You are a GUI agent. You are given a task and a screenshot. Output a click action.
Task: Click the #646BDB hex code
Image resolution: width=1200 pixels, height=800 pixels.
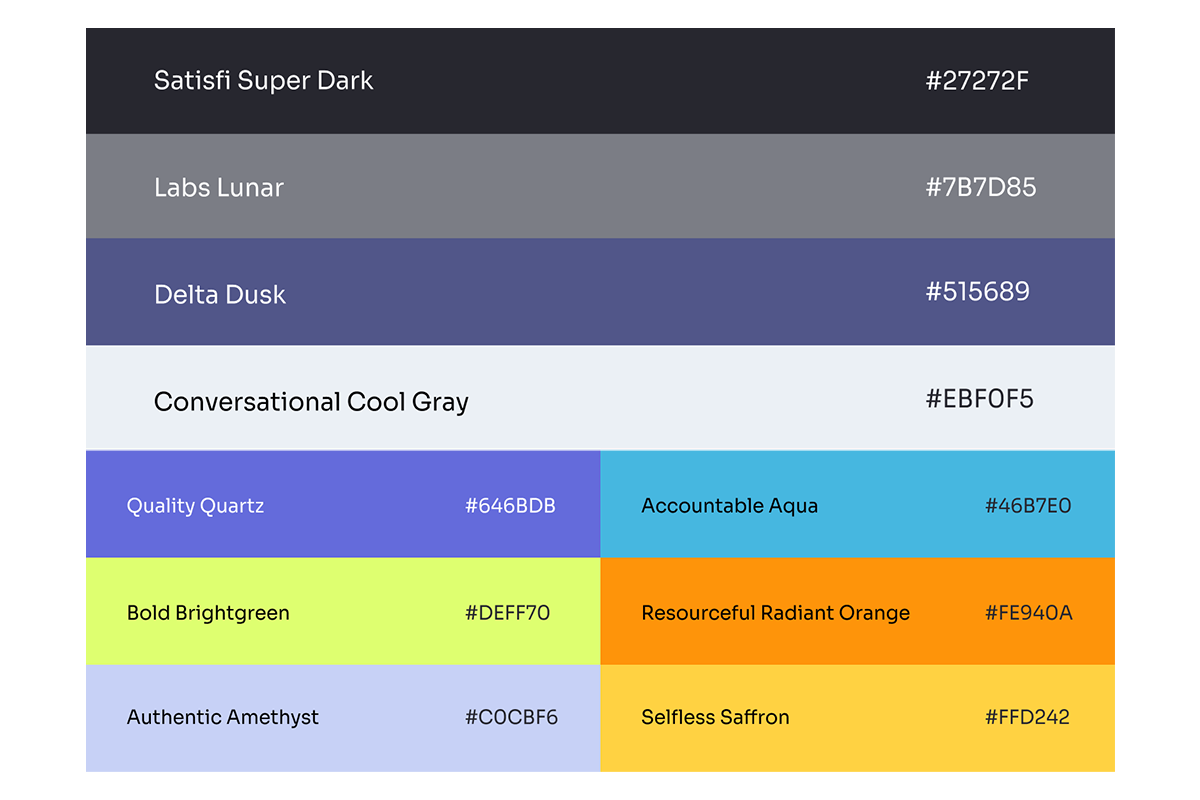(x=510, y=506)
